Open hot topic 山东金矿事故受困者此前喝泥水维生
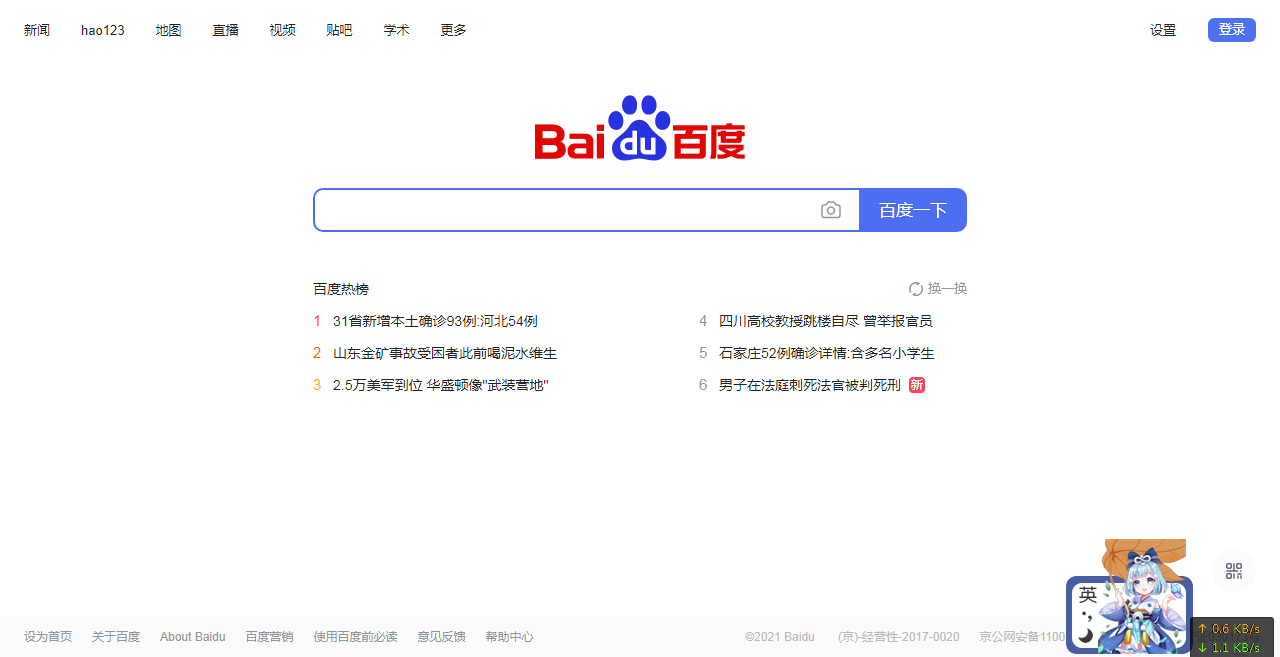Image resolution: width=1280 pixels, height=657 pixels. pos(444,353)
